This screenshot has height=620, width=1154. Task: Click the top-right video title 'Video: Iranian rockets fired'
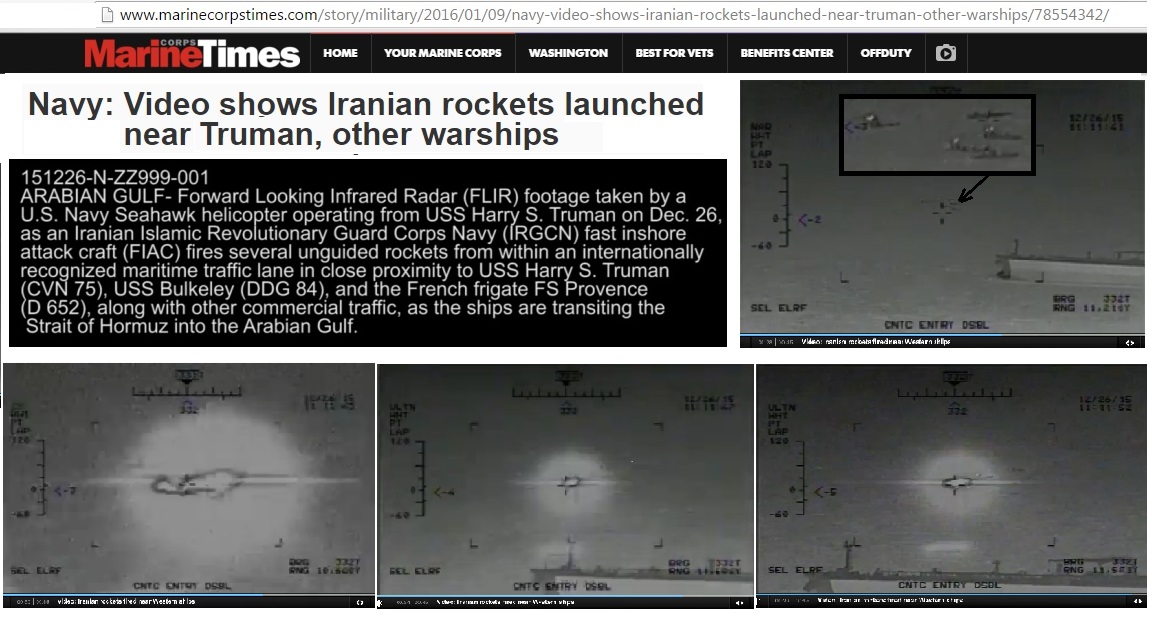pyautogui.click(x=875, y=342)
